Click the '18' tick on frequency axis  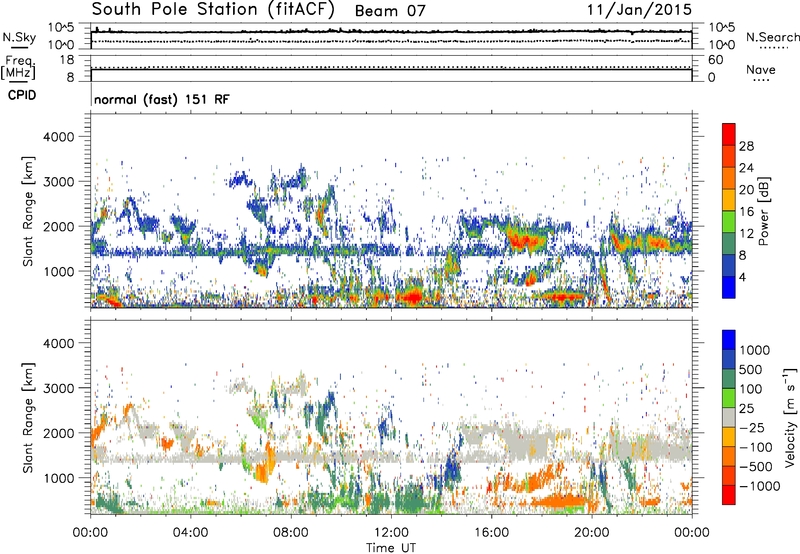tap(67, 60)
